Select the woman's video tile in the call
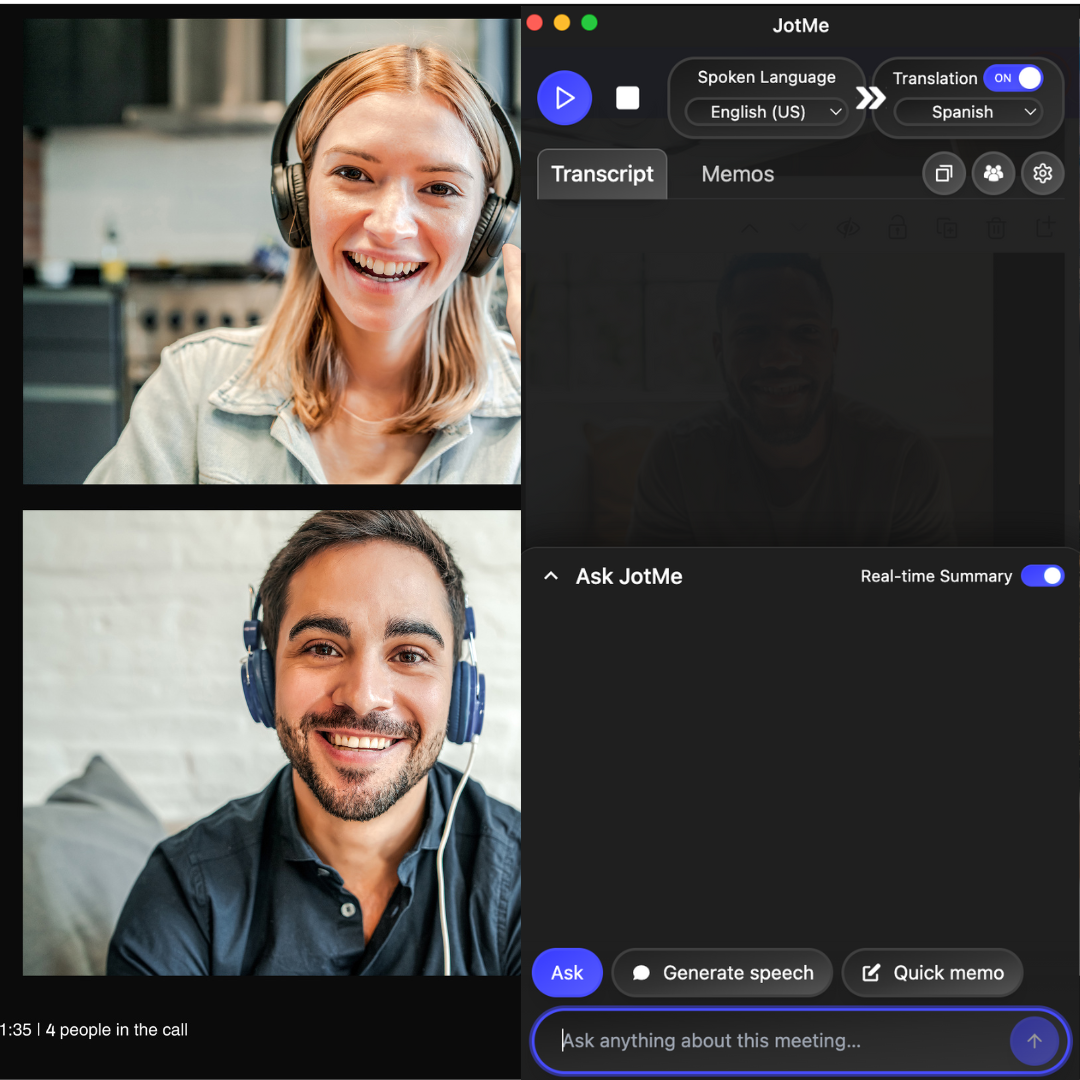Screen dimensions: 1080x1080 tap(271, 251)
